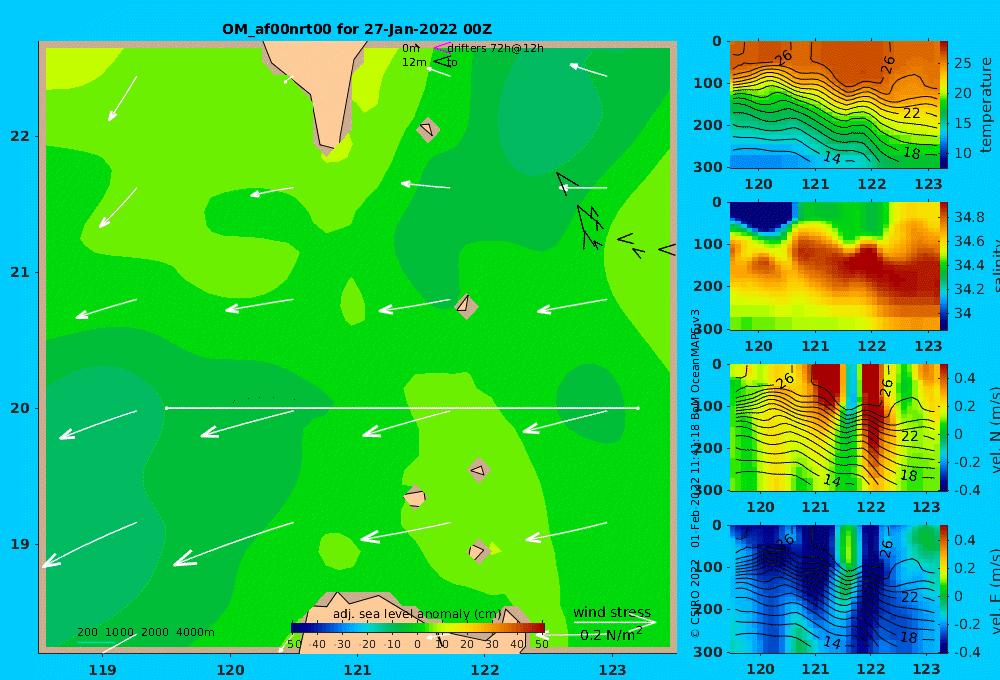Viewport: 1000px width, 680px height.
Task: Click the adj. sea level anomaly colorbar
Action: pyautogui.click(x=418, y=628)
